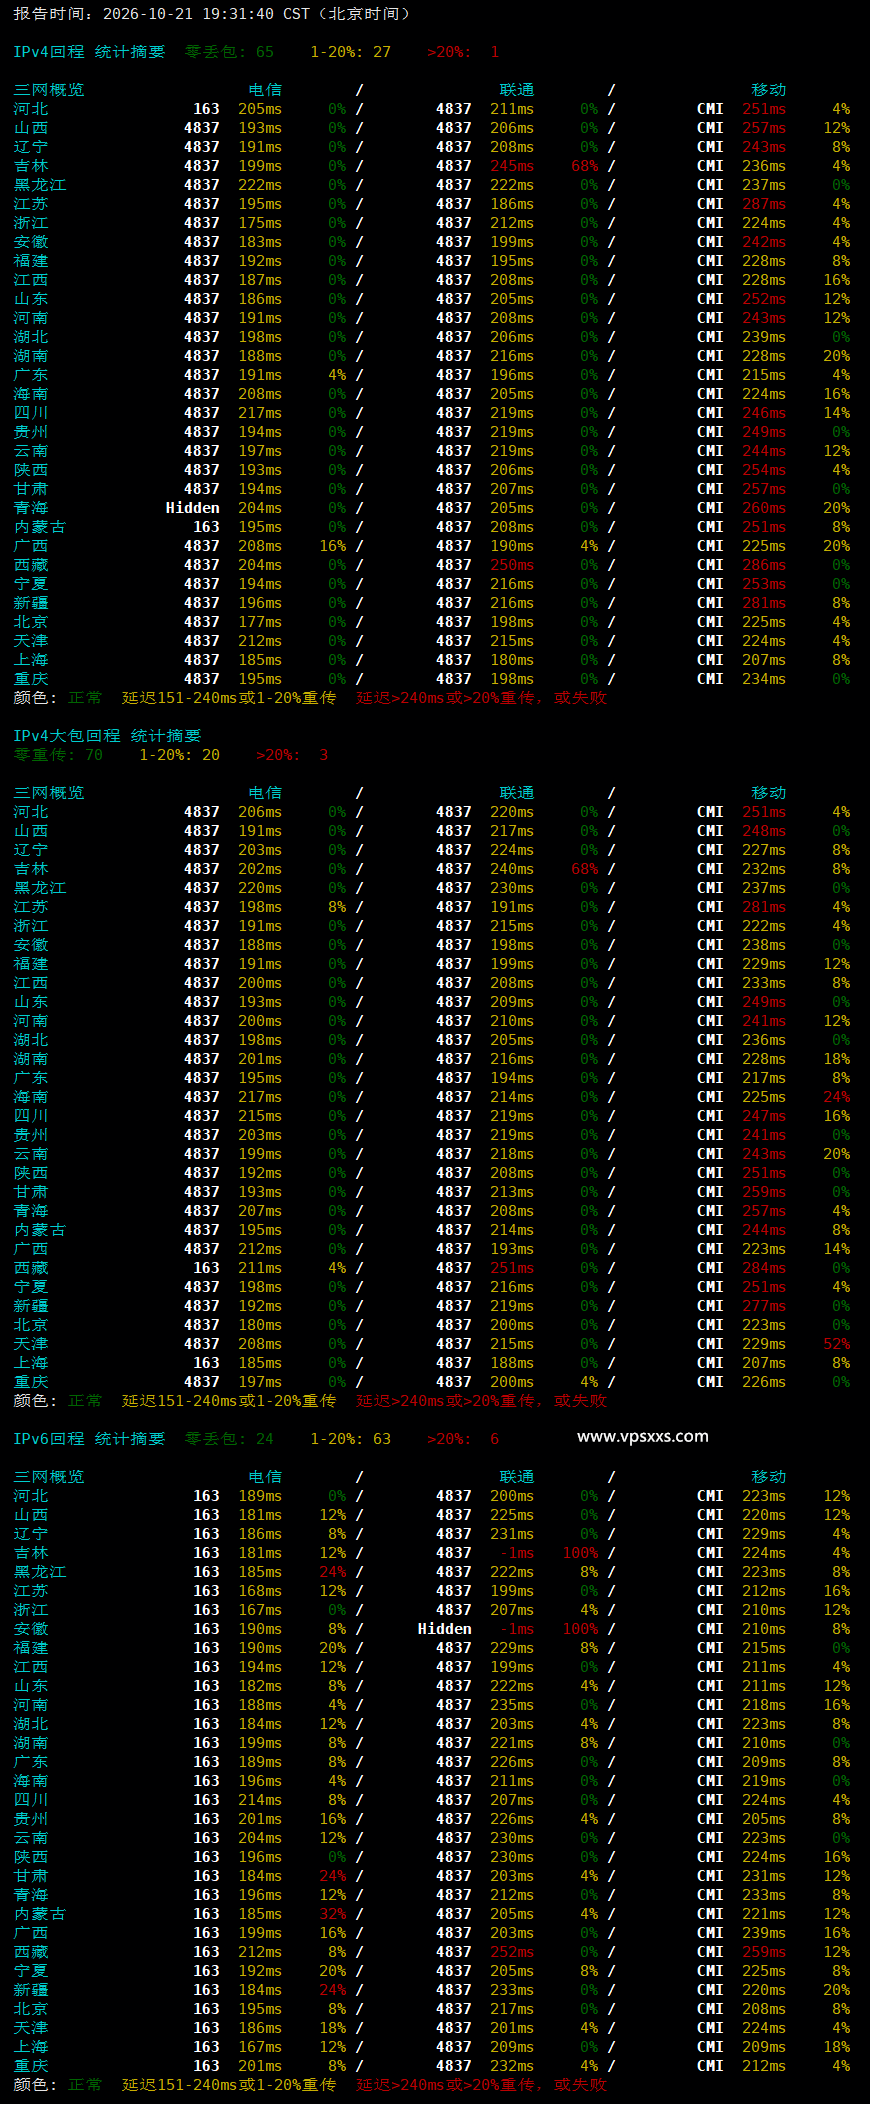Click 'Hidden' in the IPv6 安徽 row
The height and width of the screenshot is (2104, 870).
[x=445, y=1629]
